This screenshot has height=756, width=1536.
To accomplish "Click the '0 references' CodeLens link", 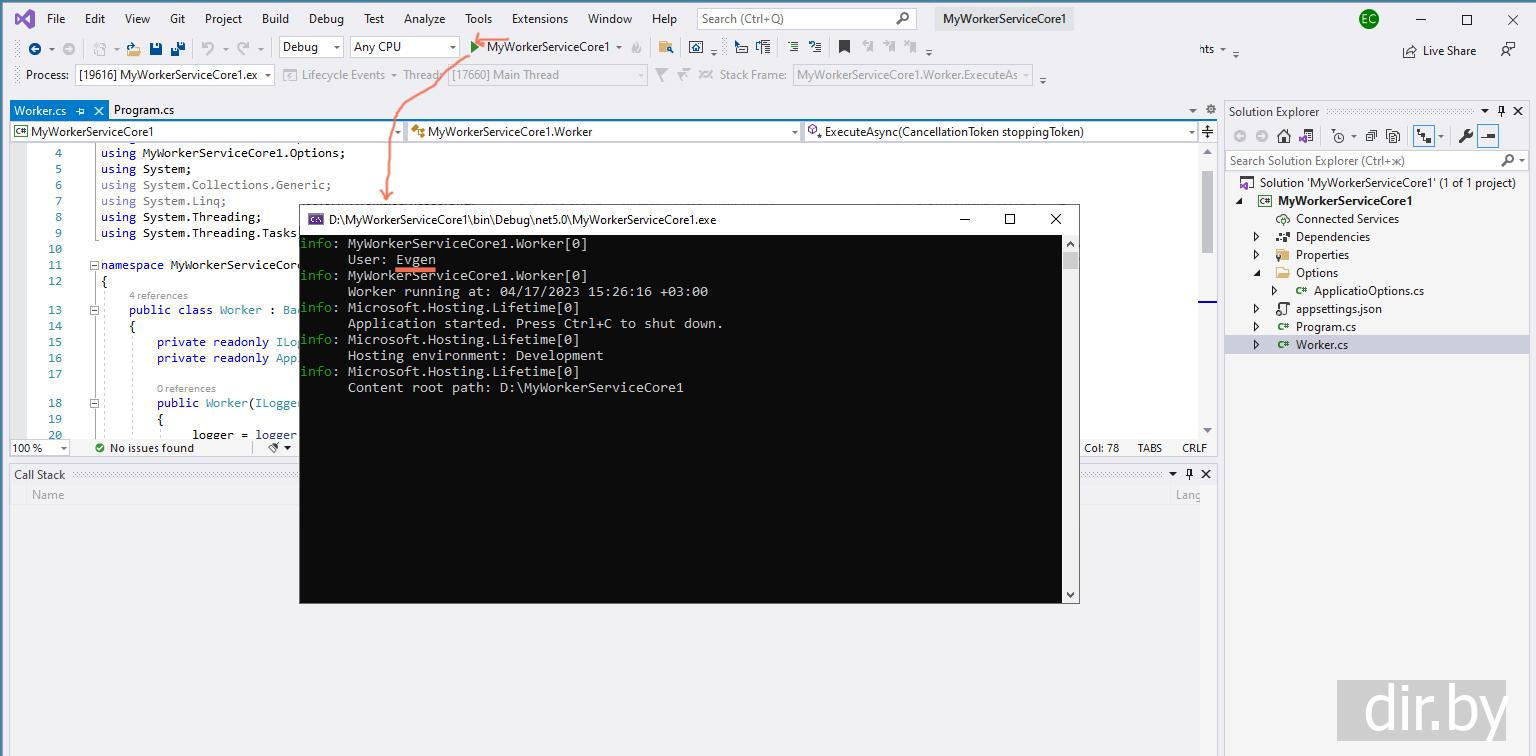I will point(186,388).
